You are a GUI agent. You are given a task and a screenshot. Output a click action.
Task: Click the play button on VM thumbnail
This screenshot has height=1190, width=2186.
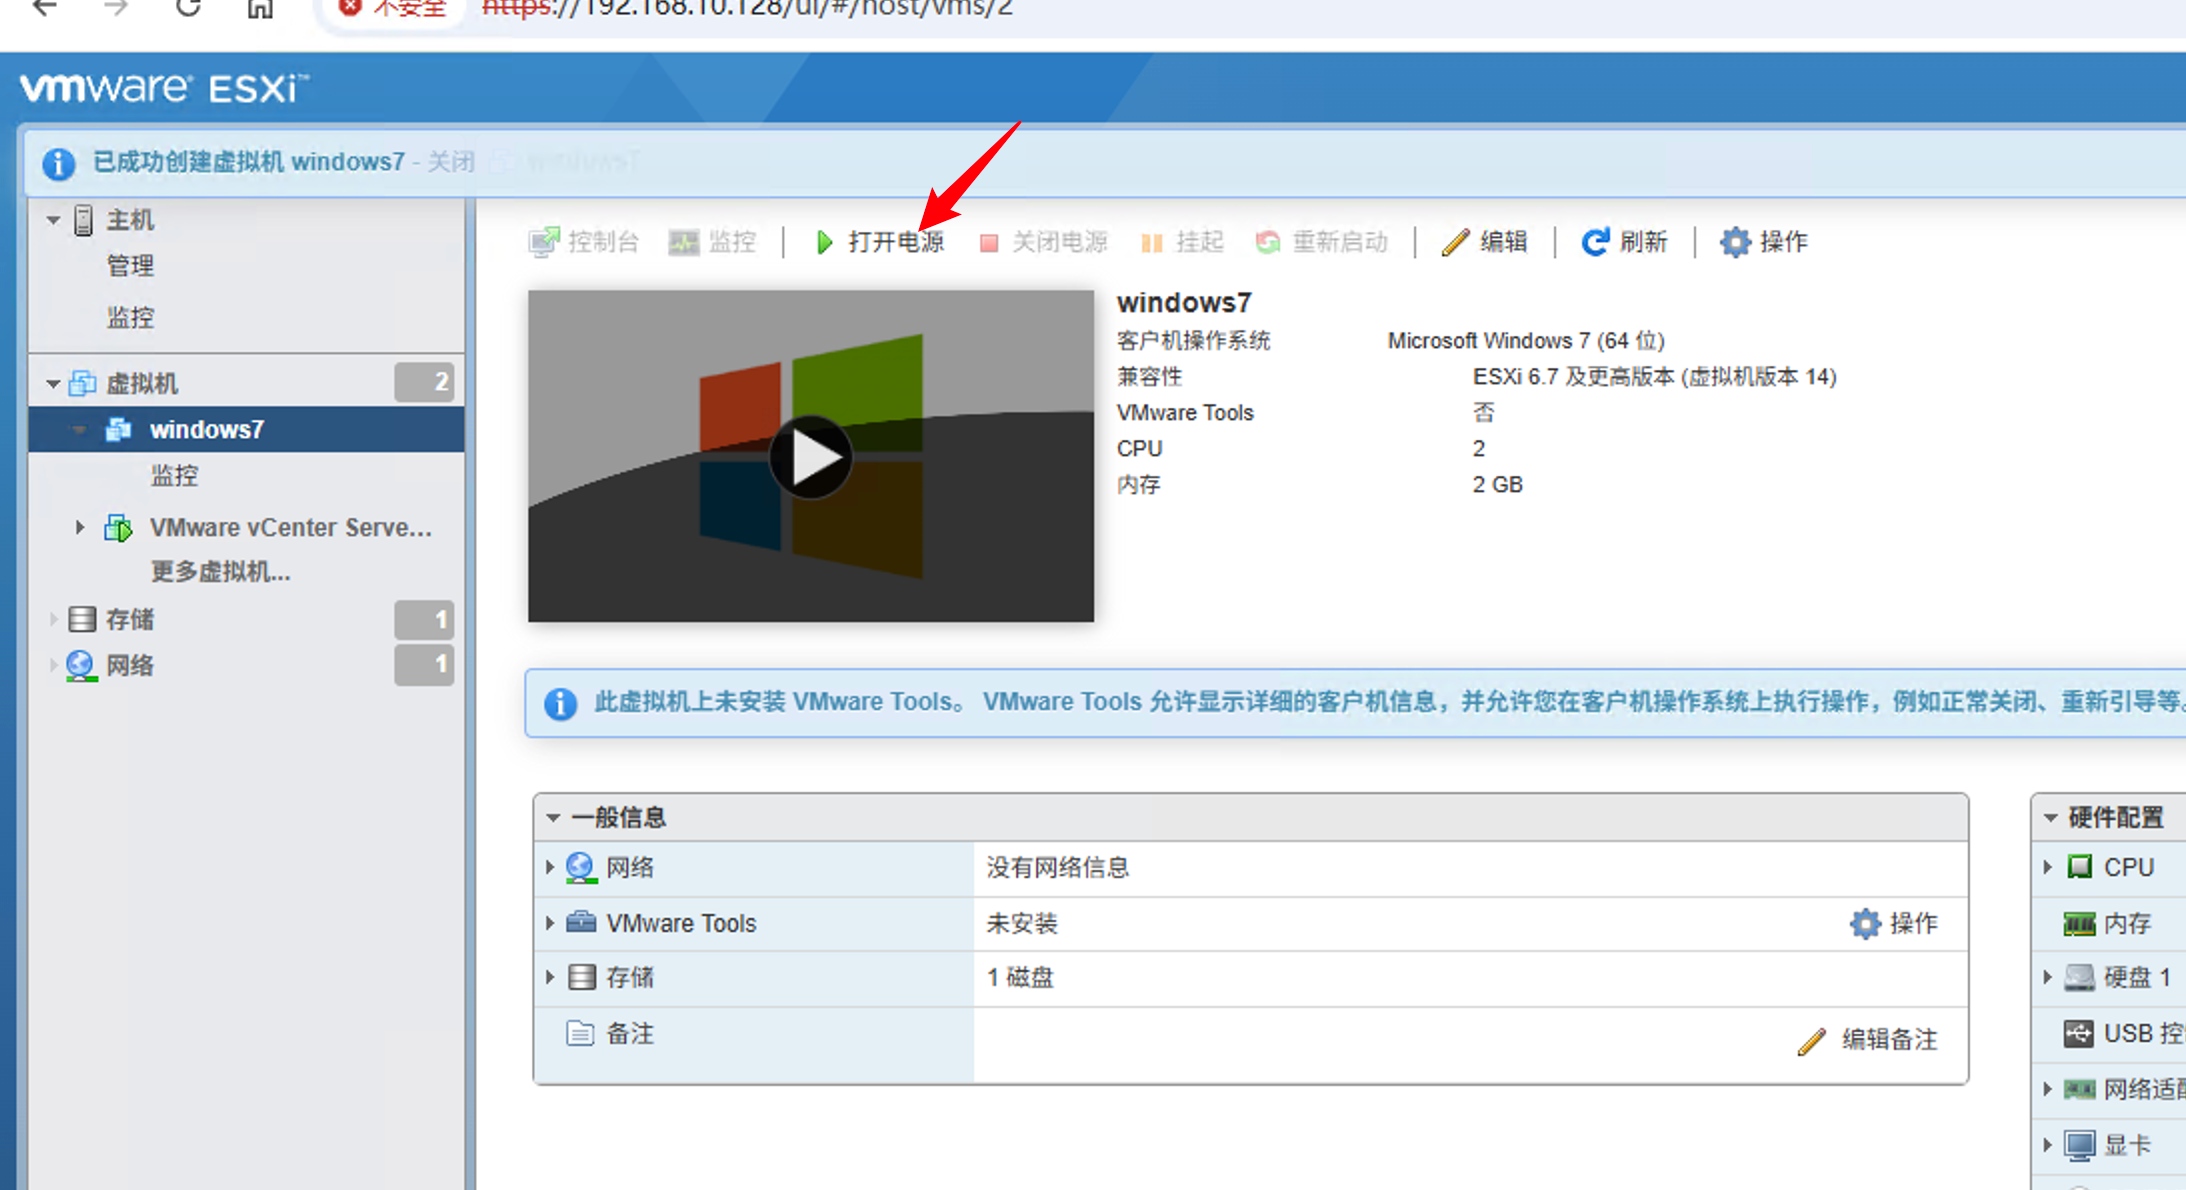tap(811, 457)
